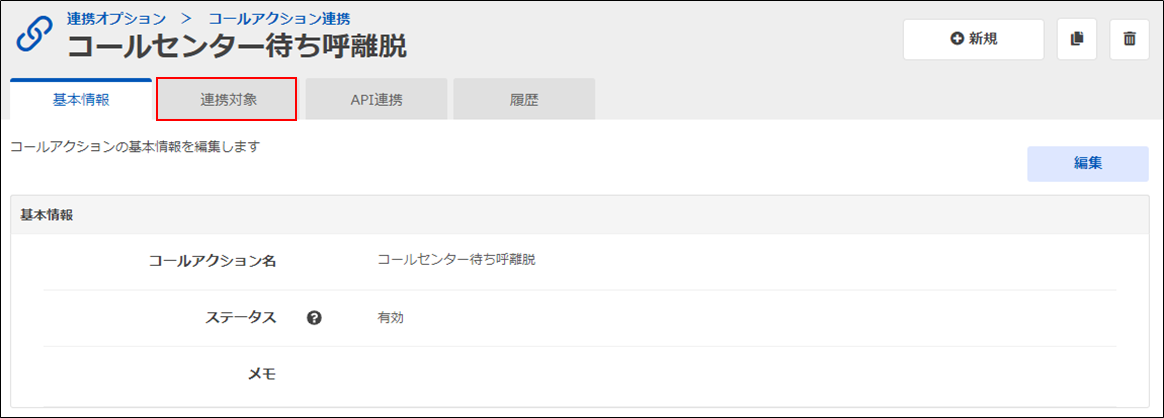1164x418 pixels.
Task: Click the コールアクションの基本情報を編集します description text
Action: [134, 146]
